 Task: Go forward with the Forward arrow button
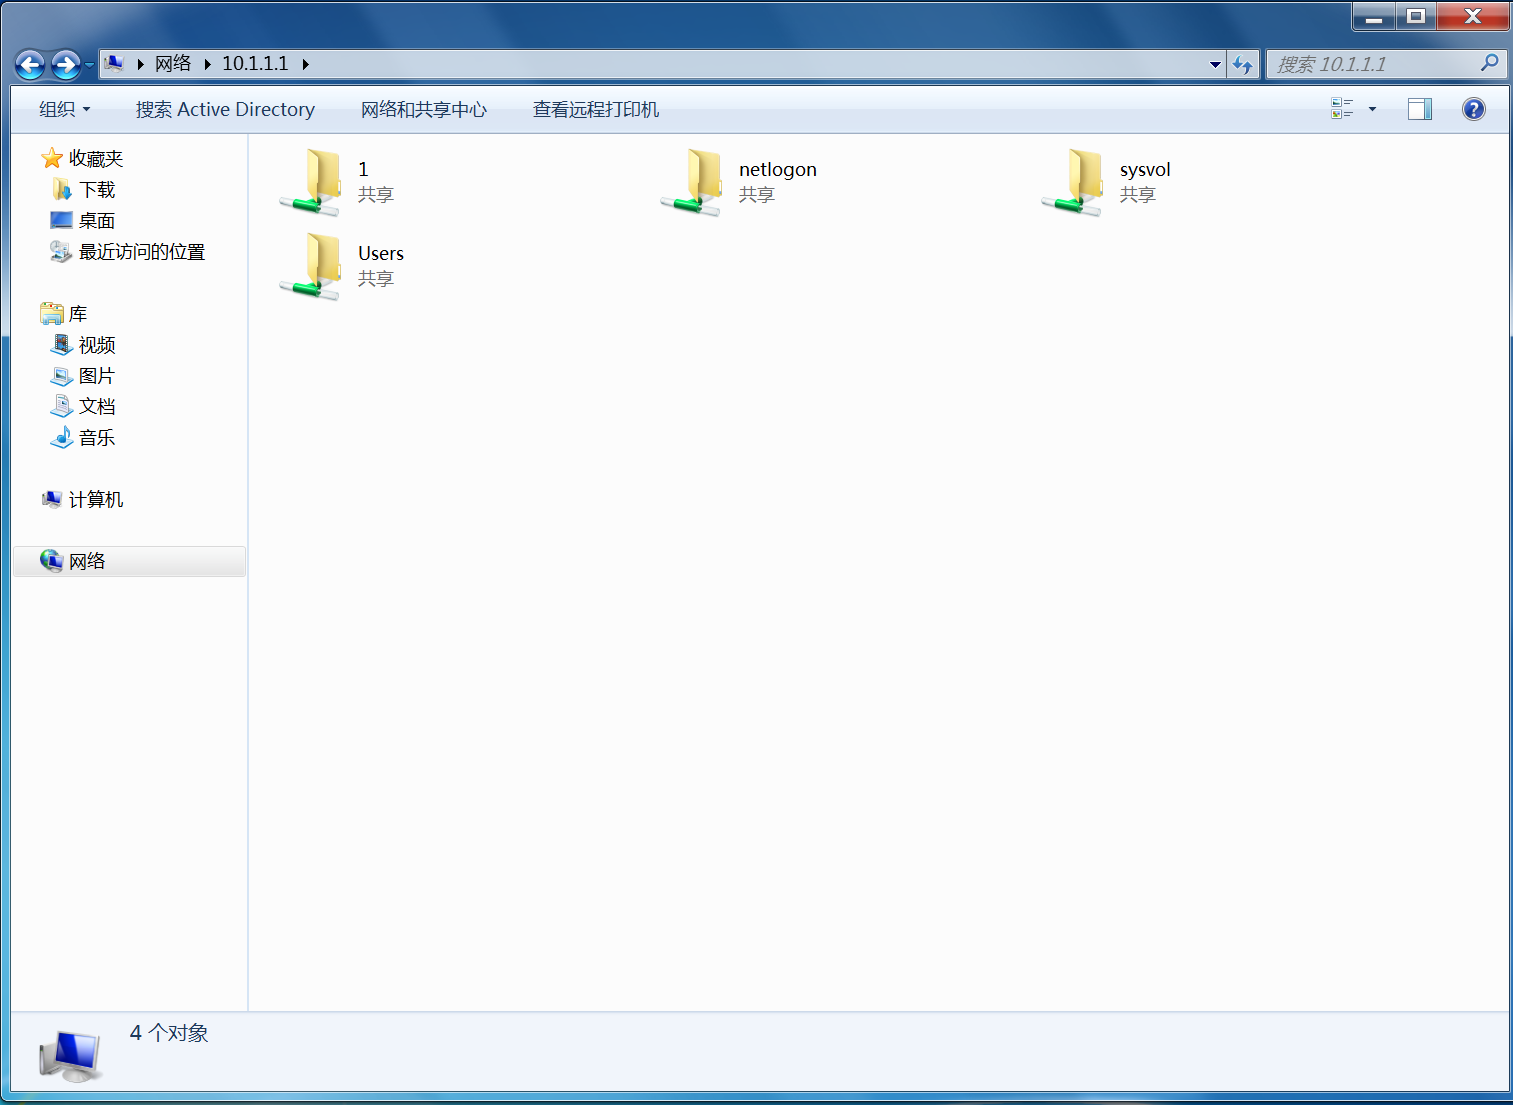pos(66,65)
